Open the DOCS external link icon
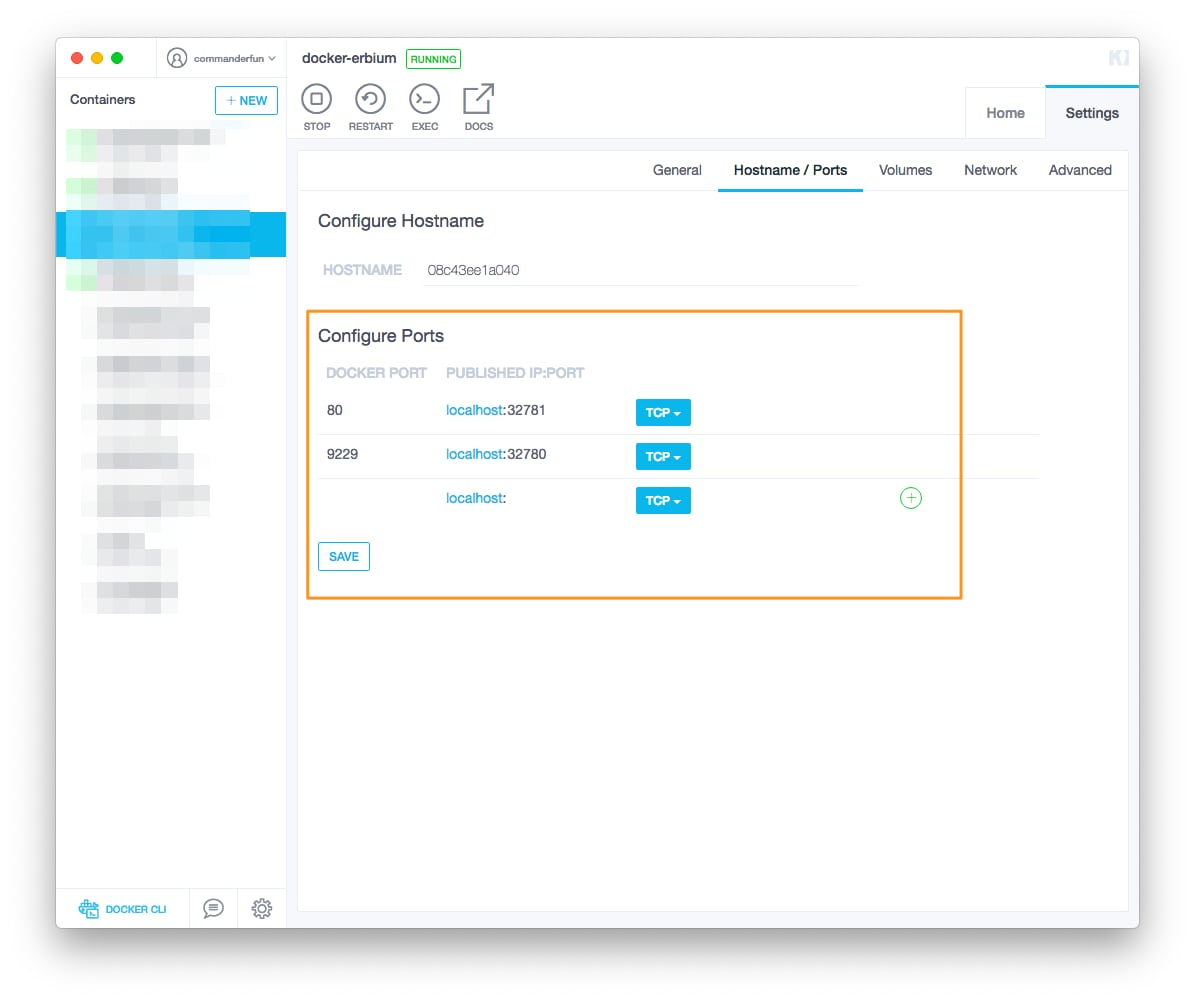This screenshot has height=1002, width=1195. tap(478, 100)
